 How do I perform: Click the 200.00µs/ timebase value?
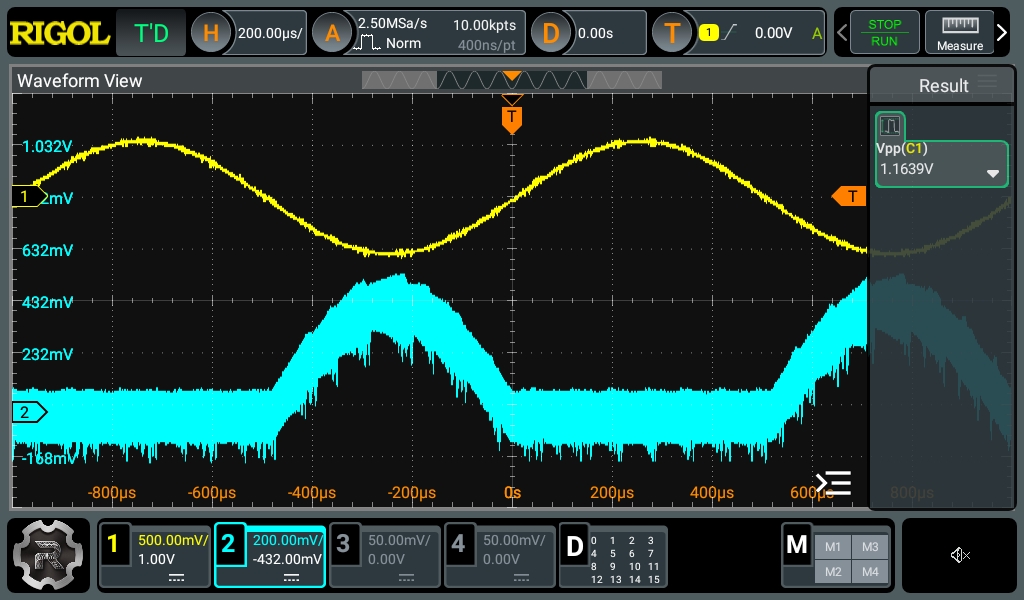pyautogui.click(x=270, y=33)
